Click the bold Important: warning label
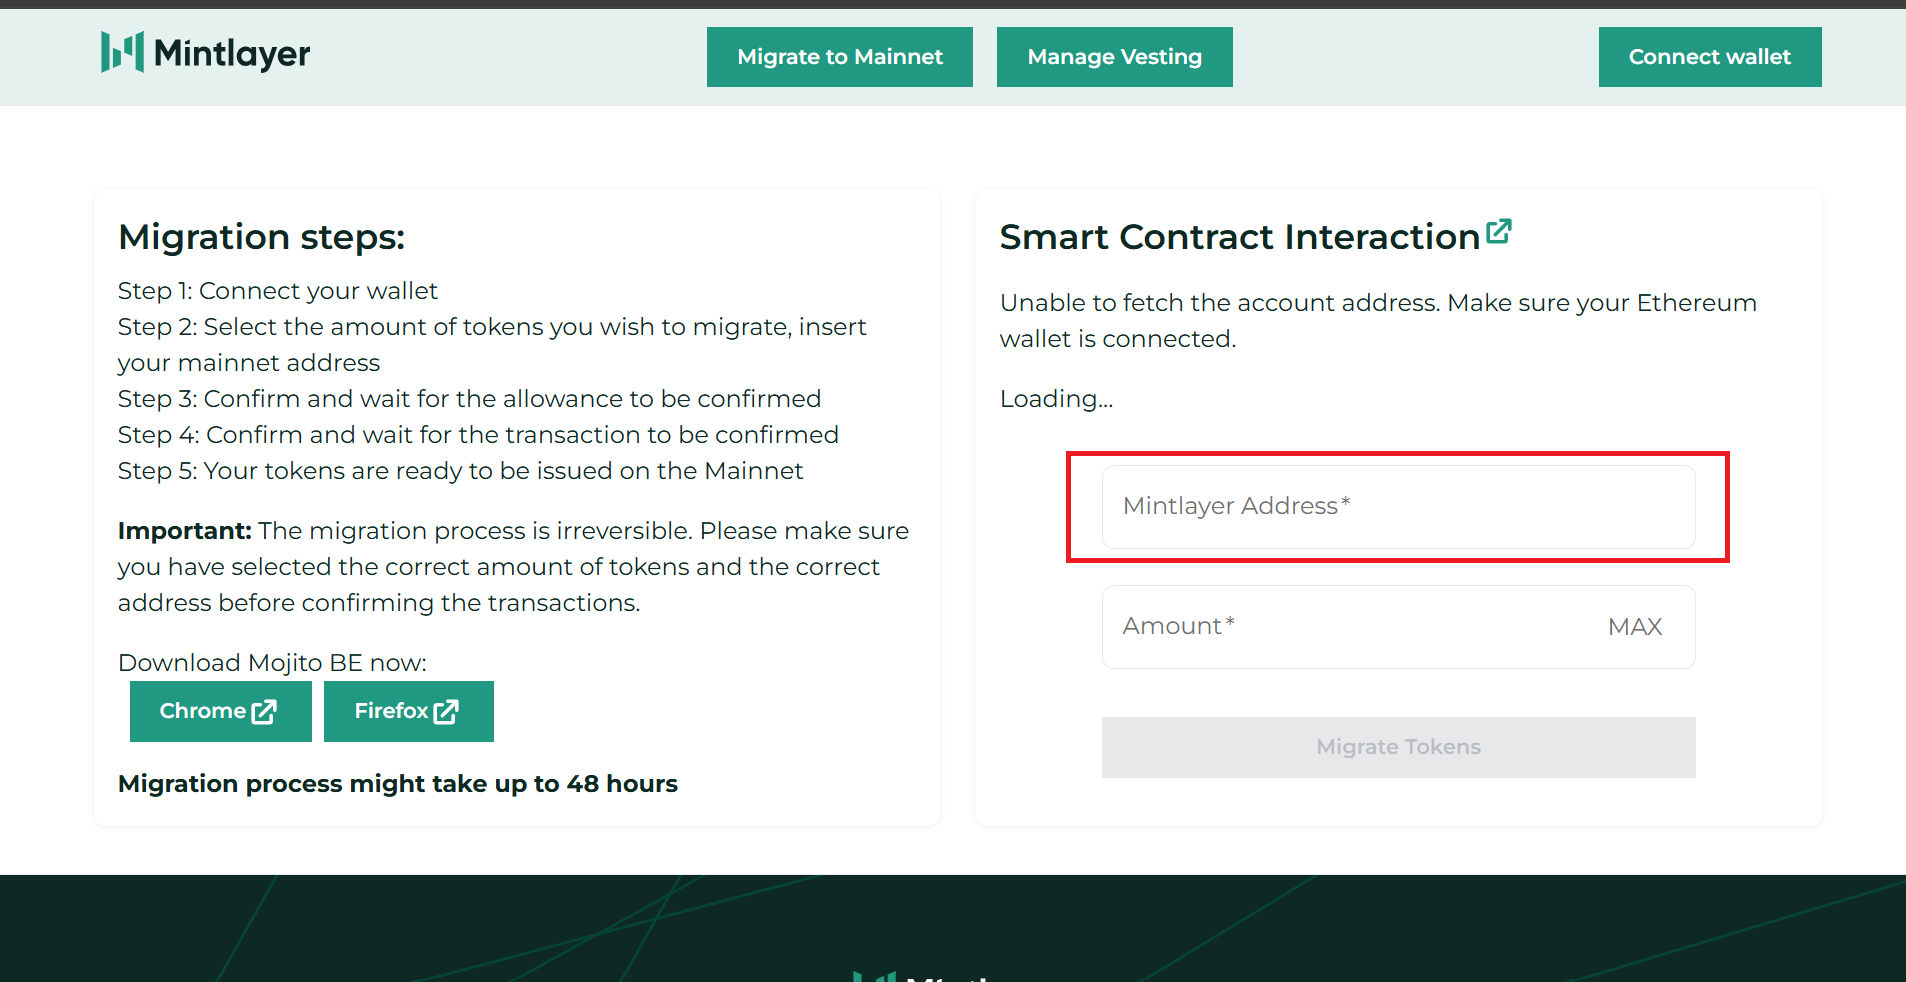 (184, 531)
